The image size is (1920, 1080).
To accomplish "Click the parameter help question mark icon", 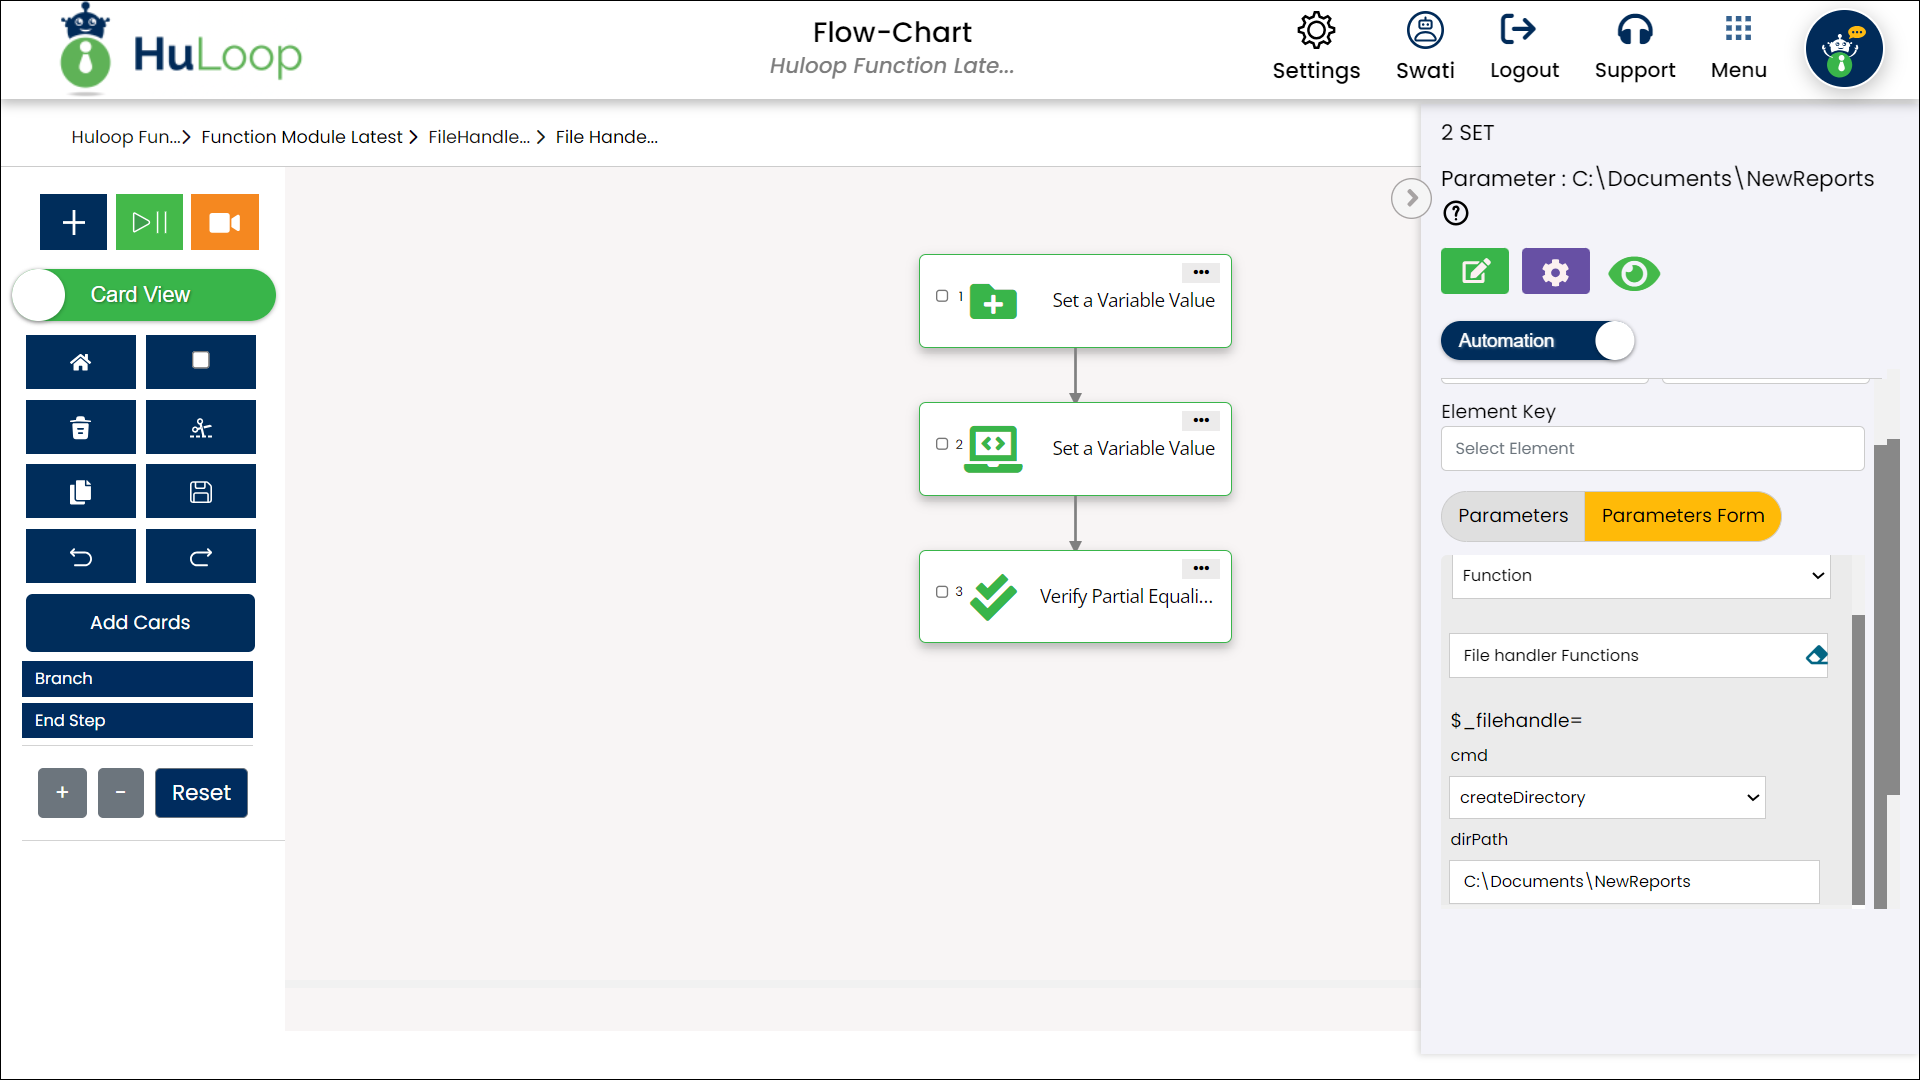I will (x=1456, y=213).
